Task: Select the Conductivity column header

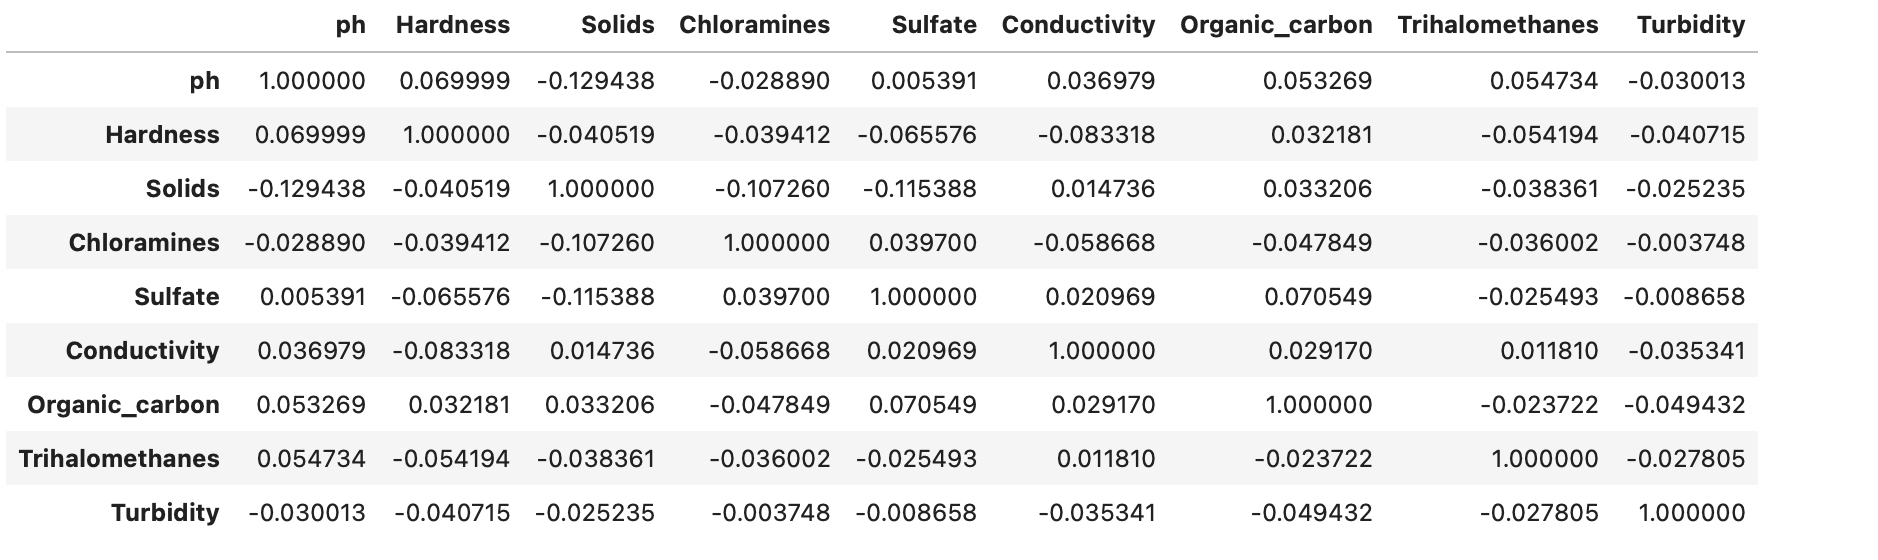Action: pos(1077,25)
